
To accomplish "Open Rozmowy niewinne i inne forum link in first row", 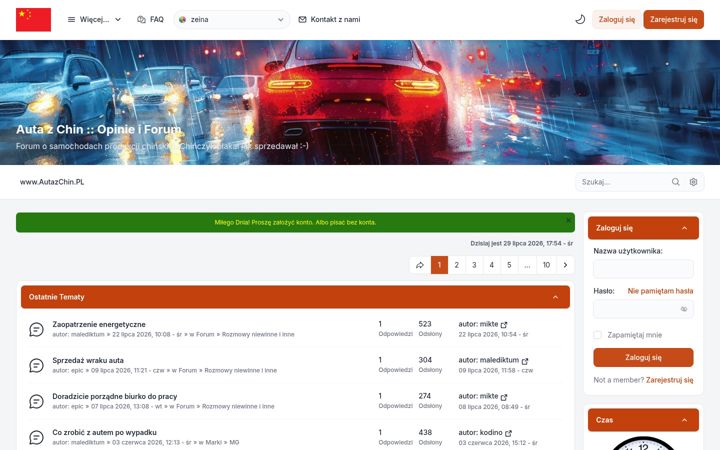I will [x=258, y=334].
